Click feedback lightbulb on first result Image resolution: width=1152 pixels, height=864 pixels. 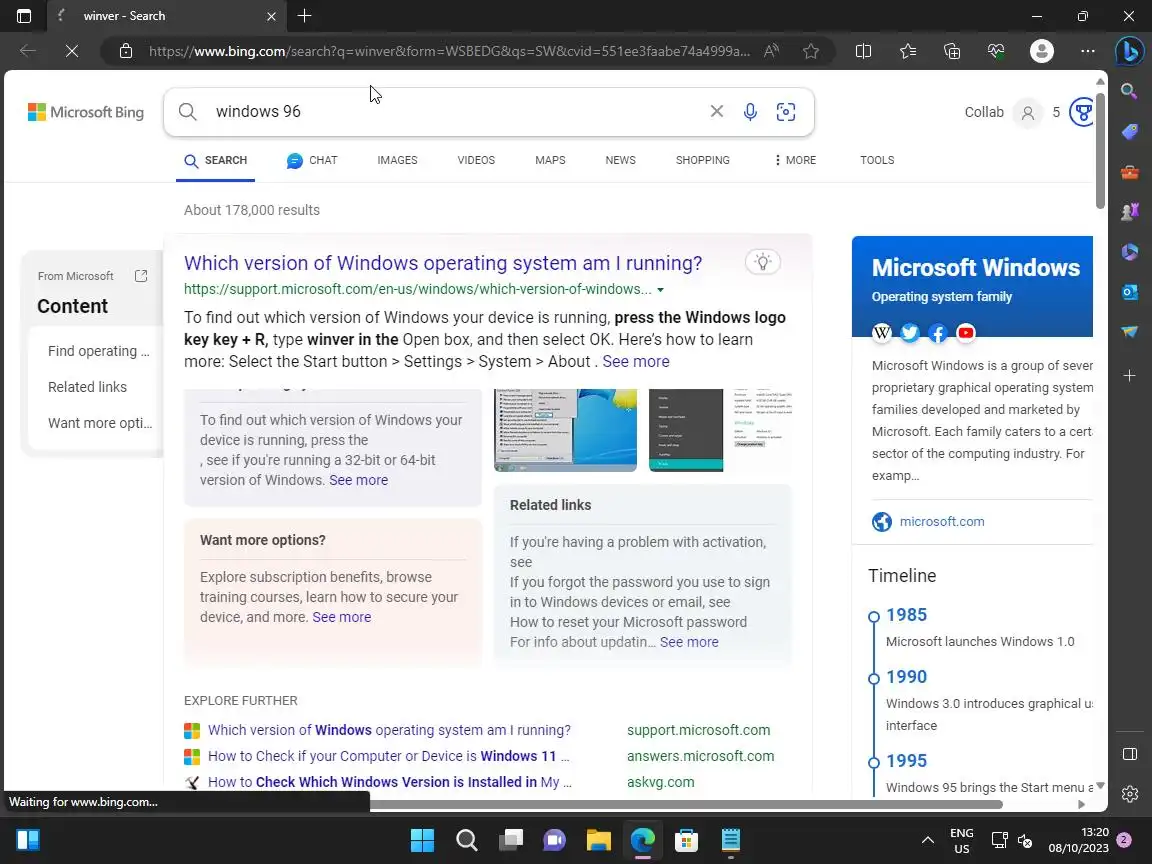click(x=763, y=262)
